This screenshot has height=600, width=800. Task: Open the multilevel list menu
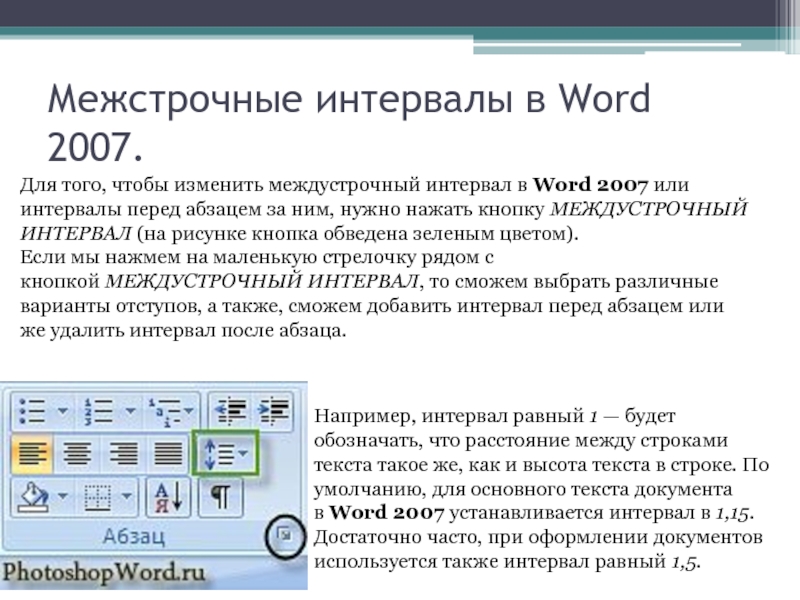point(171,411)
